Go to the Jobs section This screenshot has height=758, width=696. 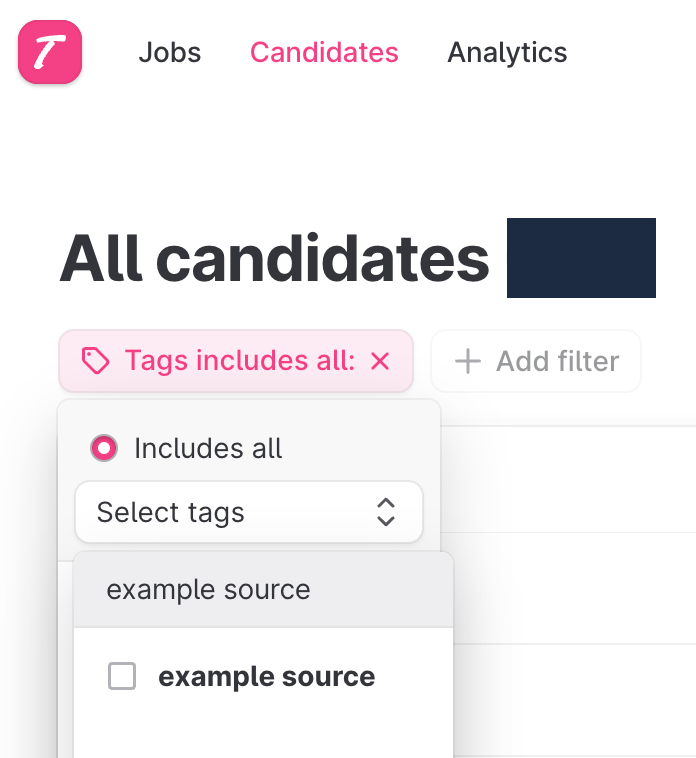pyautogui.click(x=169, y=52)
